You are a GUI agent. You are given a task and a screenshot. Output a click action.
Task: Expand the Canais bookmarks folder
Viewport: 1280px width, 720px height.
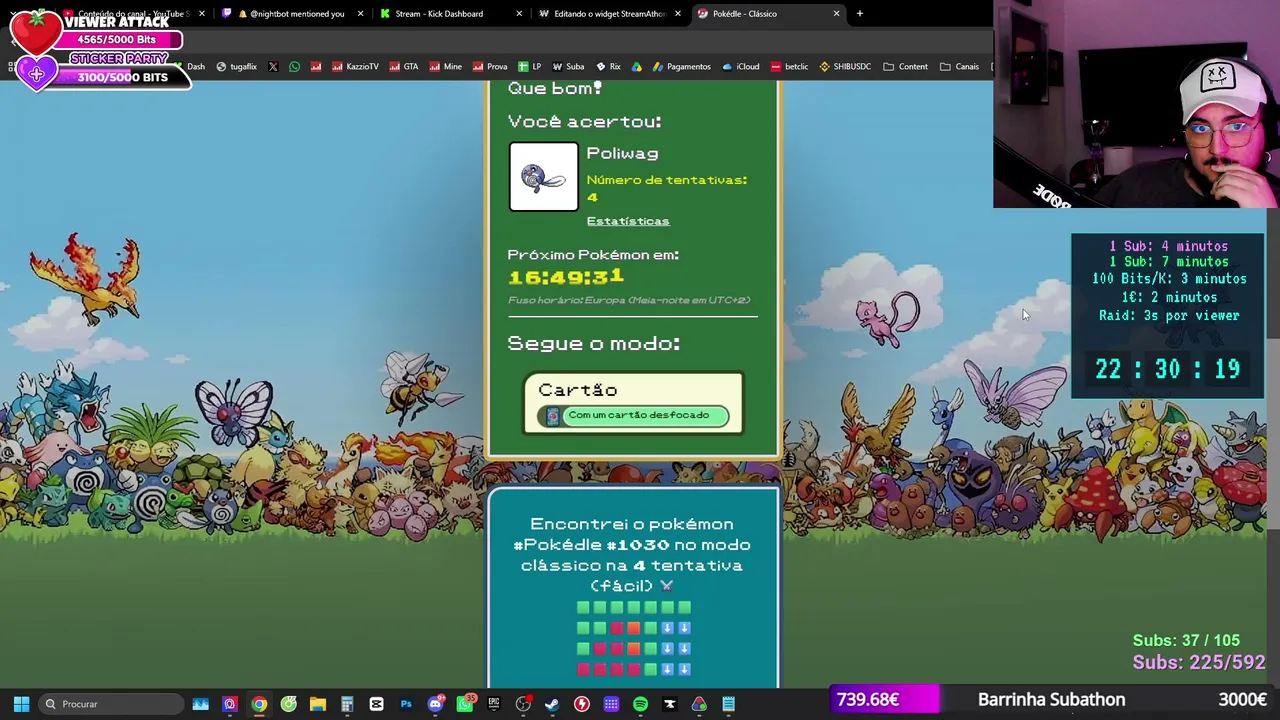tap(958, 67)
